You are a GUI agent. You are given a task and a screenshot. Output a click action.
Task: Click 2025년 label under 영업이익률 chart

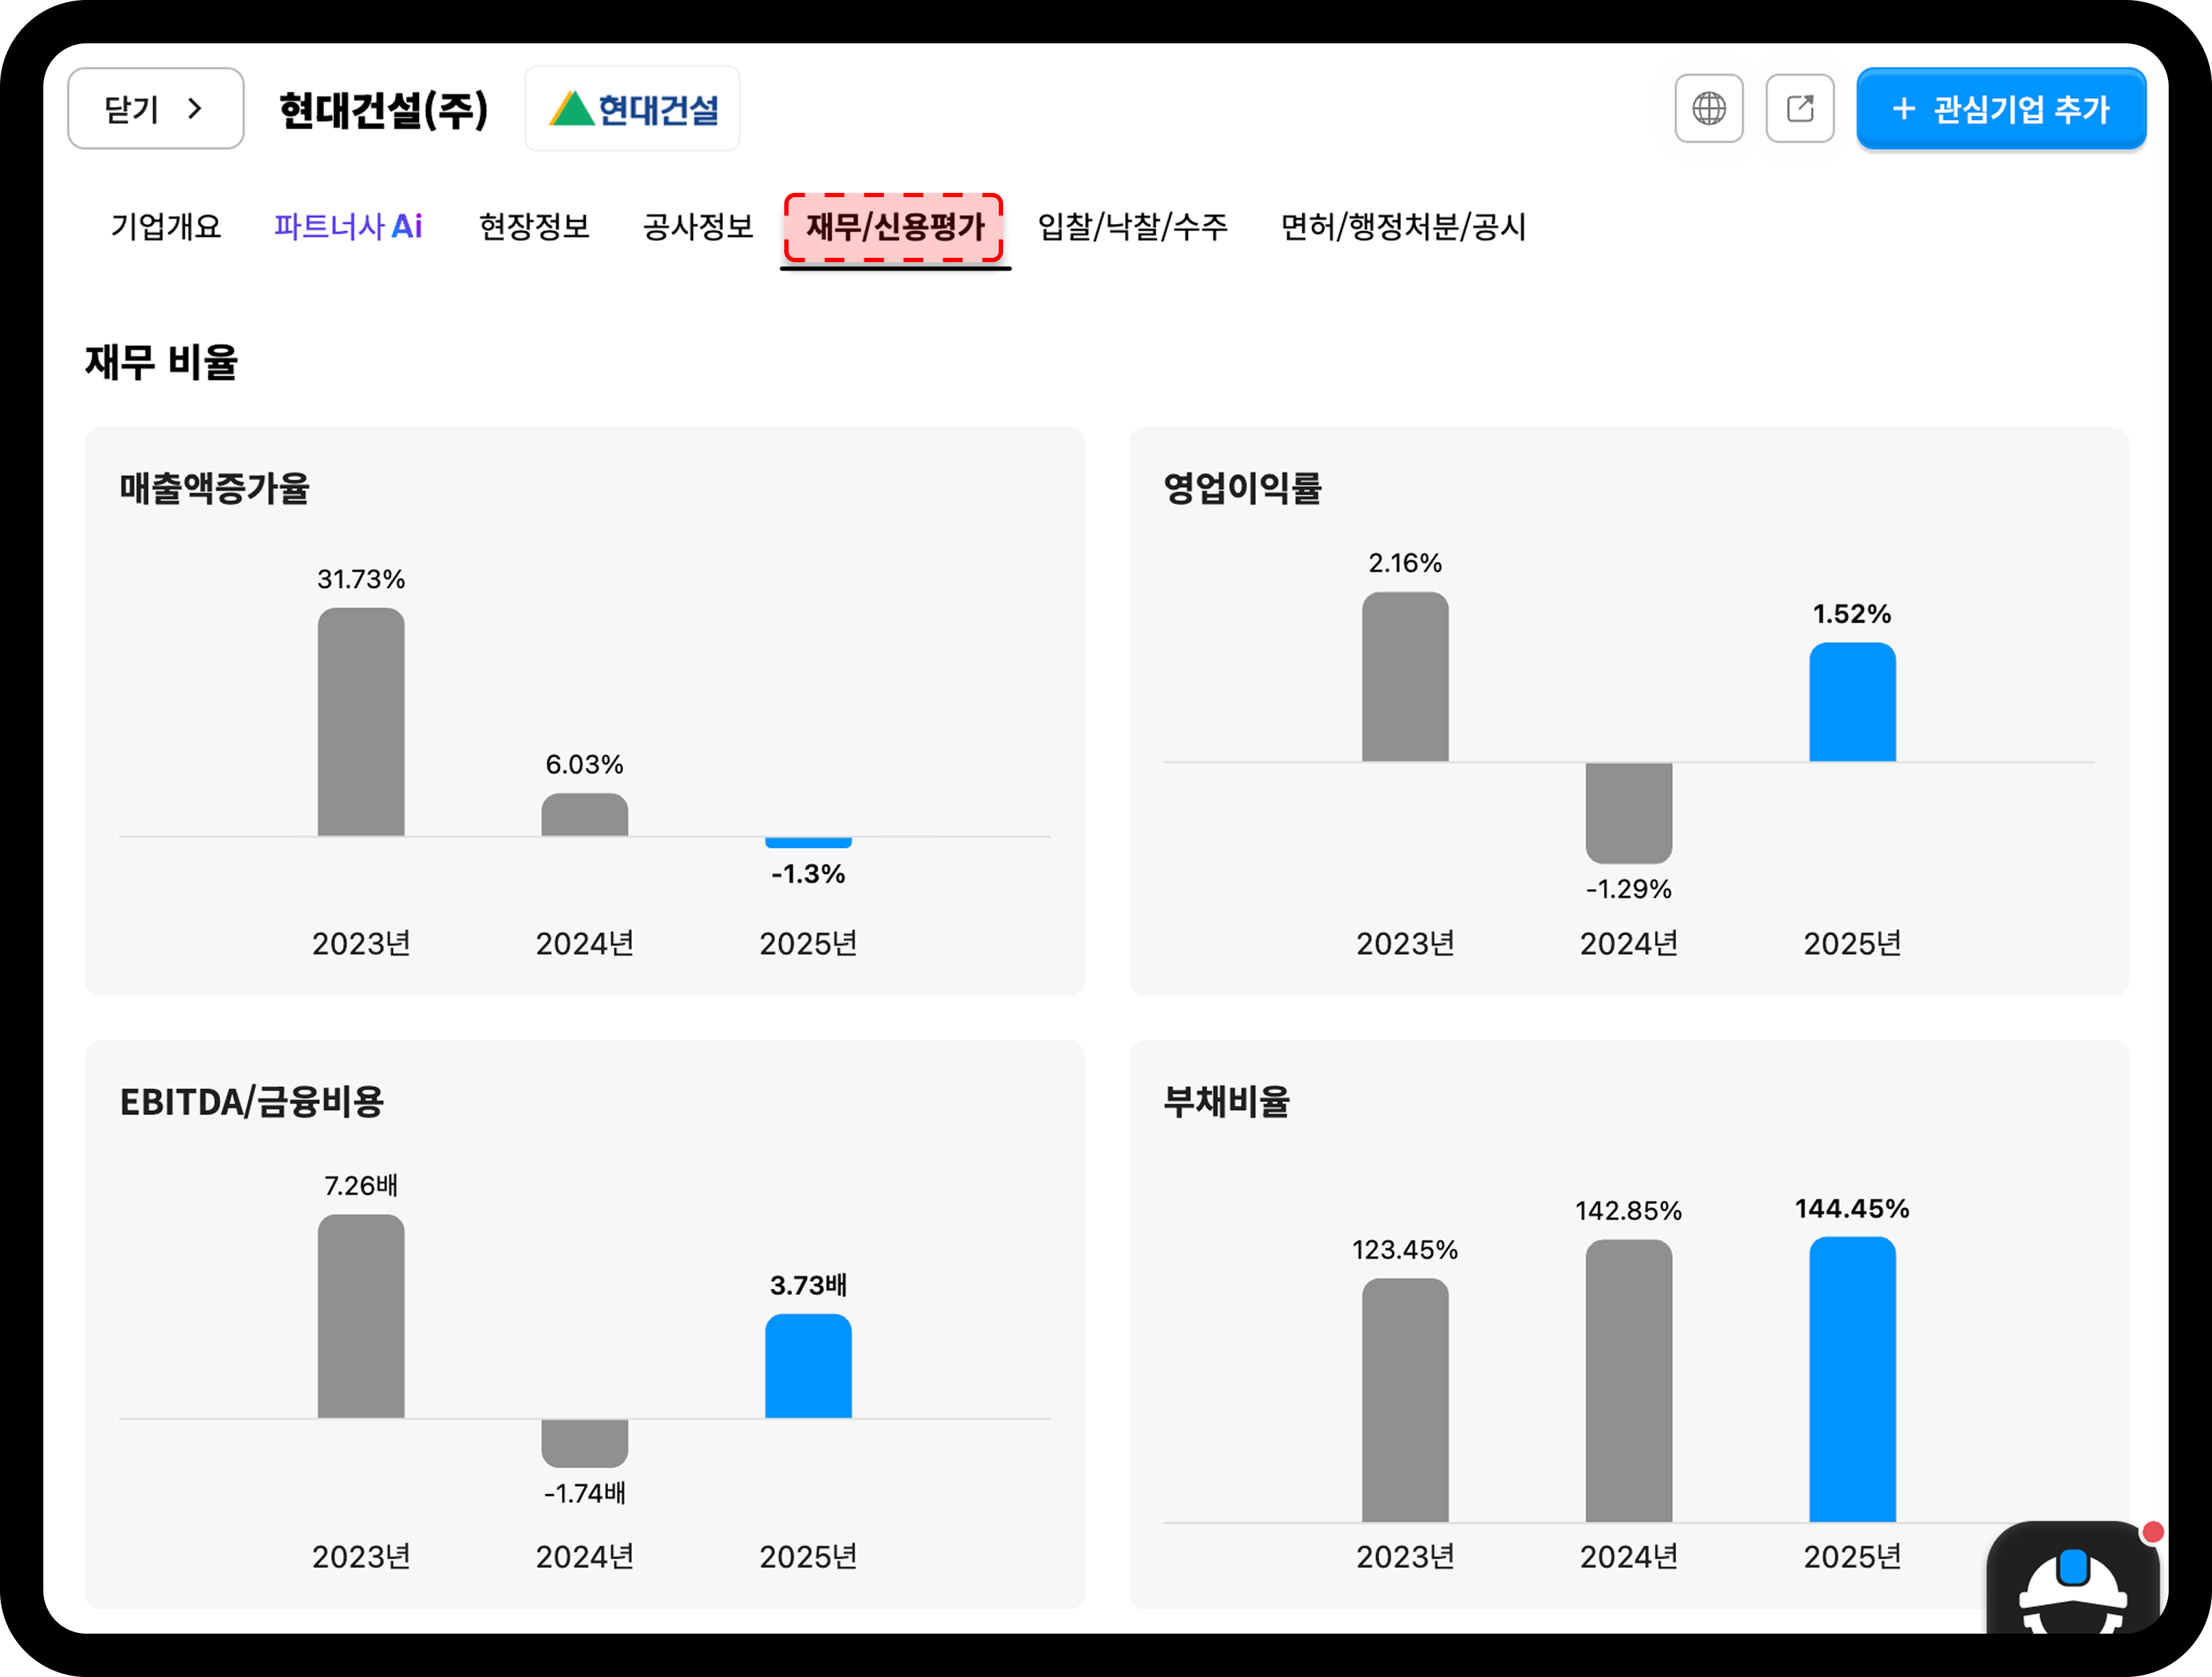coord(1852,943)
